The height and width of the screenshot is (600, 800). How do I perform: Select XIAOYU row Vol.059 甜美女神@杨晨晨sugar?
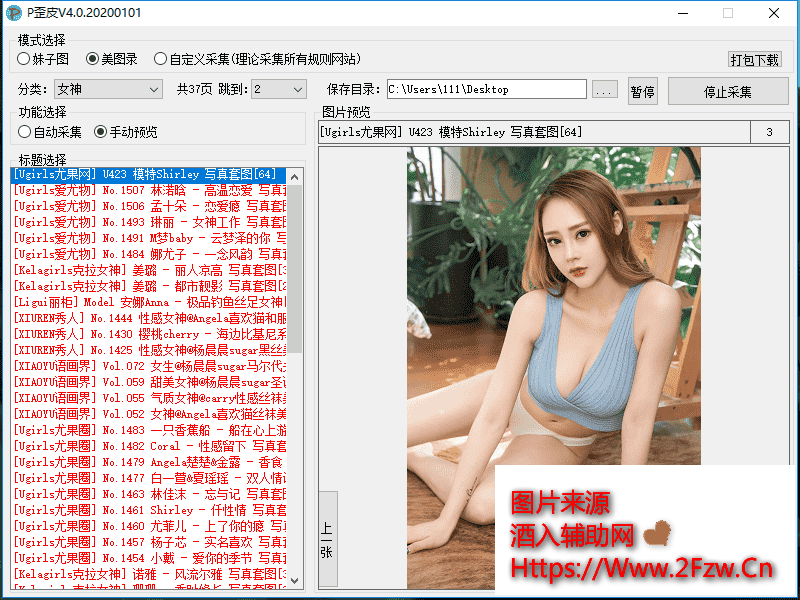point(148,382)
